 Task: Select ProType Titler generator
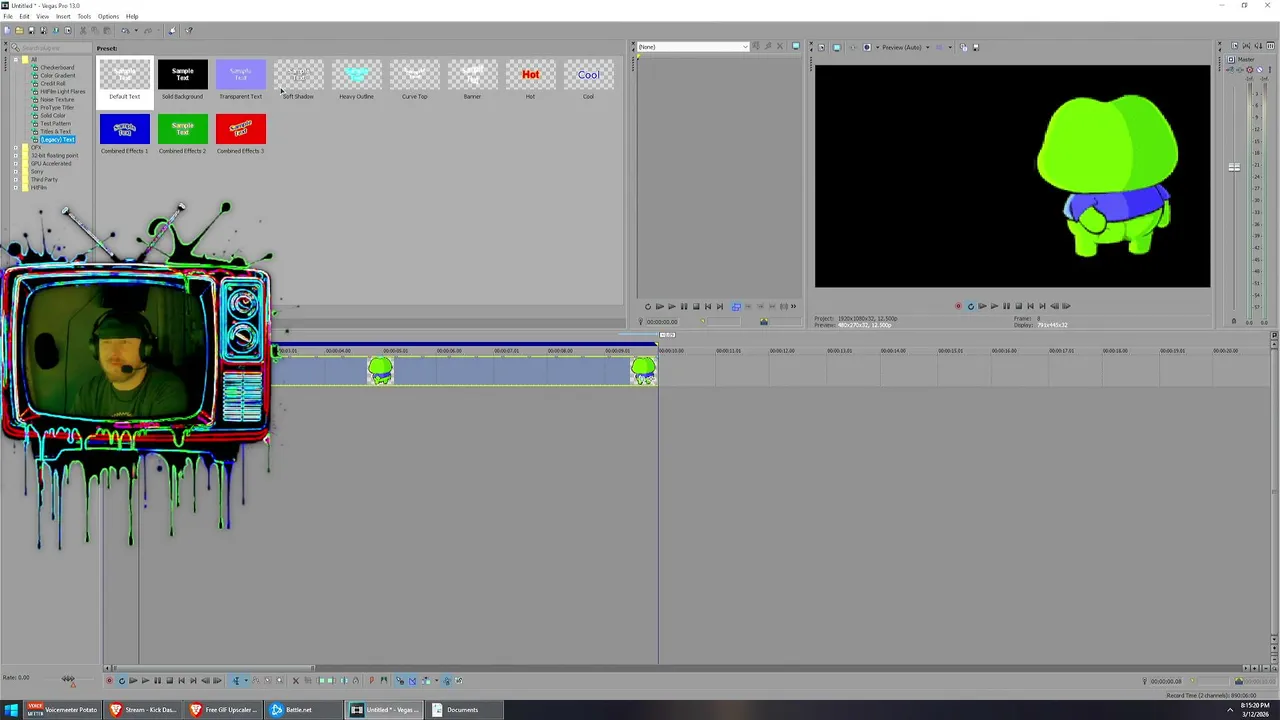[56, 108]
